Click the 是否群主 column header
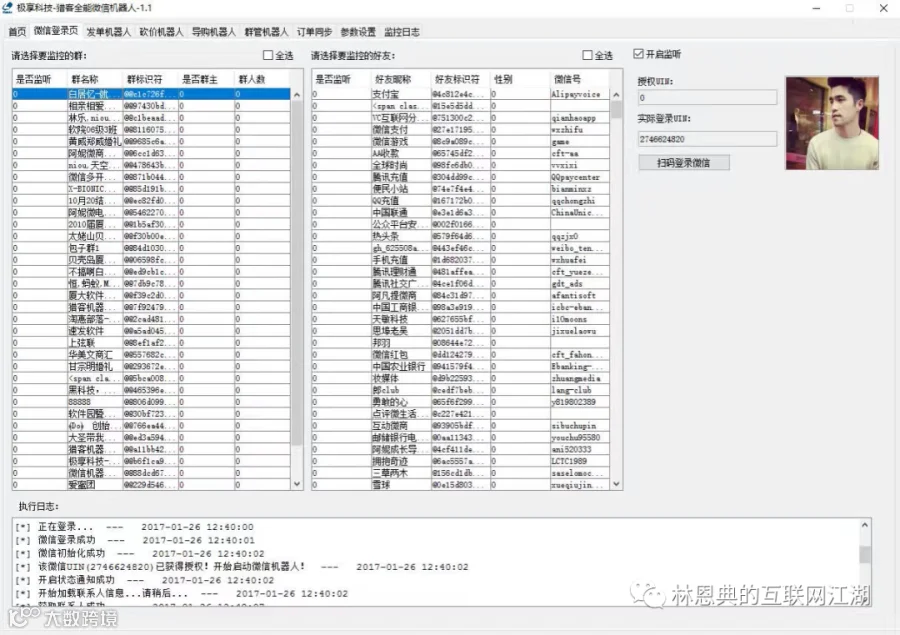This screenshot has height=635, width=900. (x=205, y=79)
